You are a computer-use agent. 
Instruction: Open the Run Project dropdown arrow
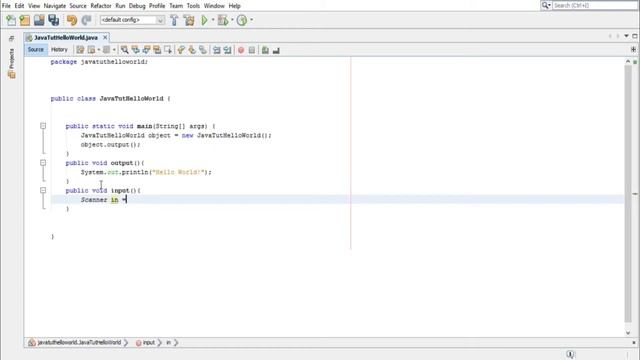click(213, 20)
